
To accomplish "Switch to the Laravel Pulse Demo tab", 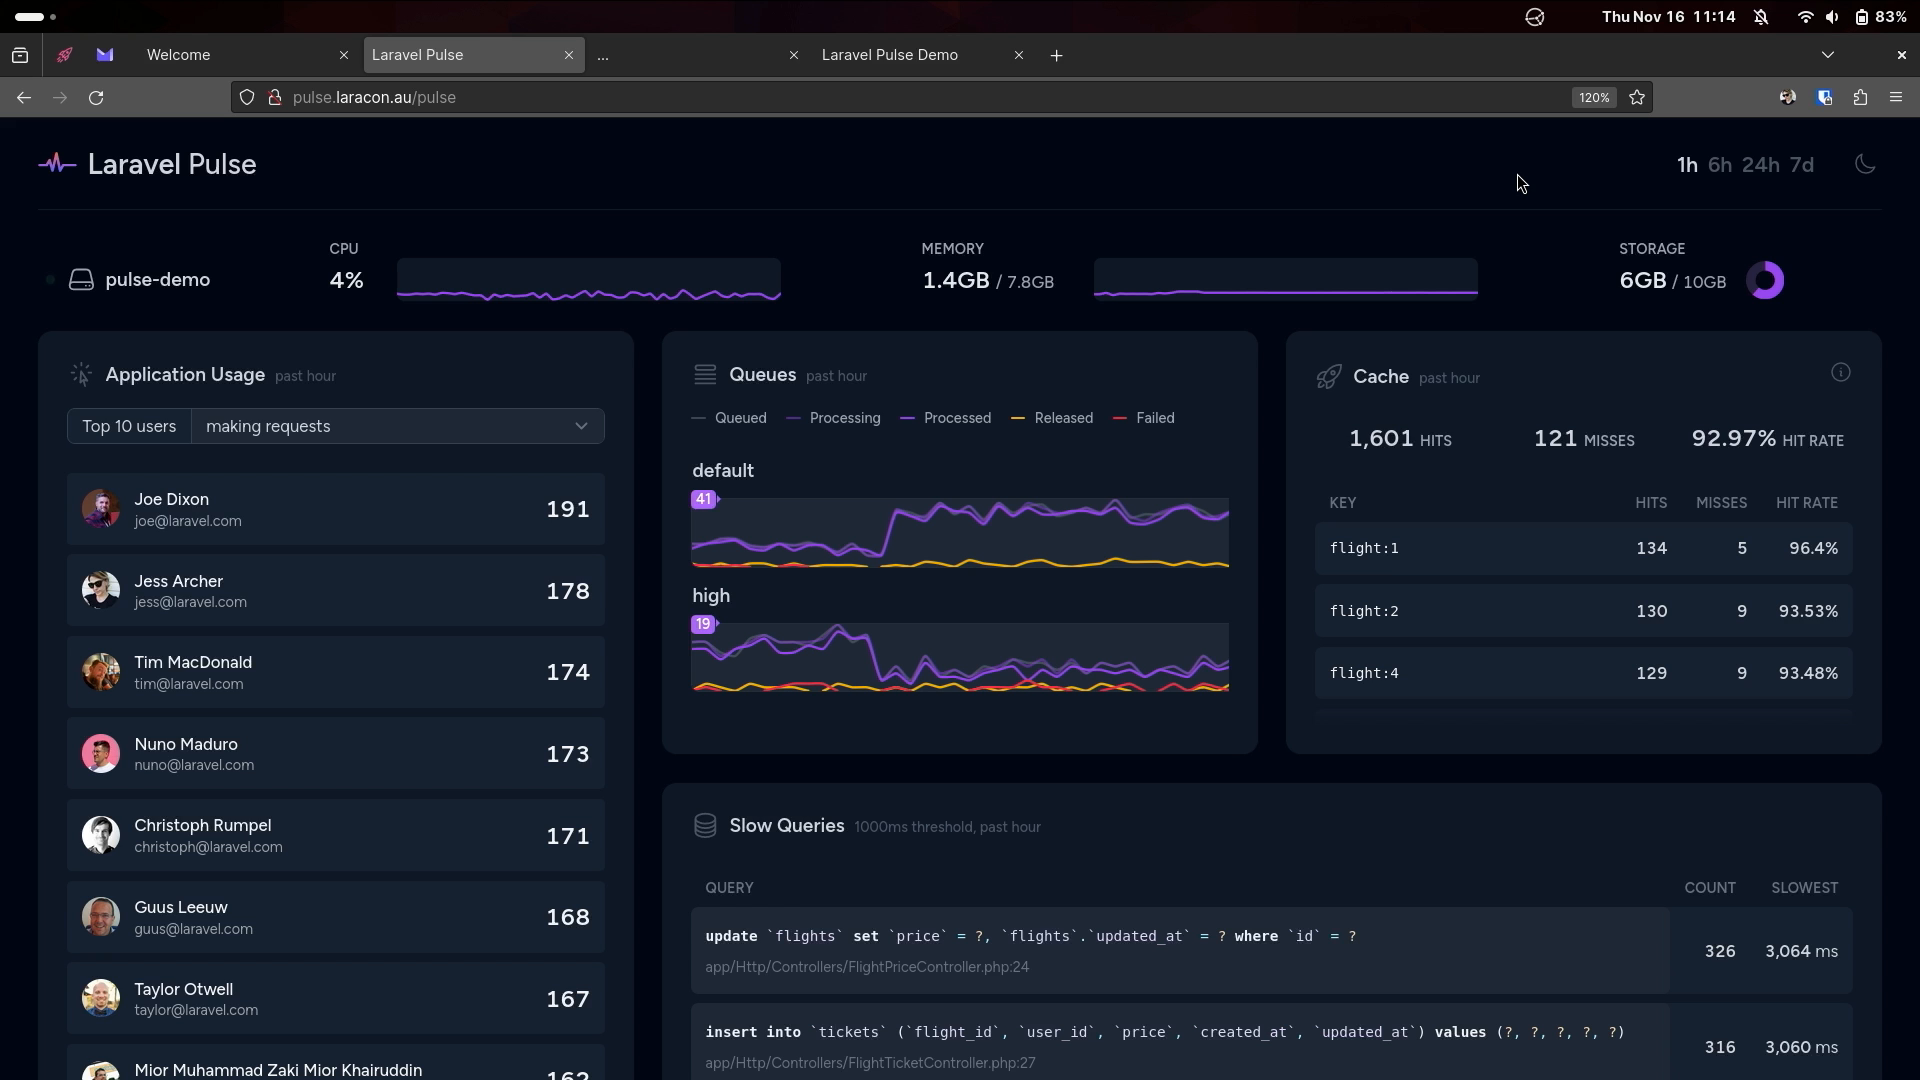I will (890, 55).
